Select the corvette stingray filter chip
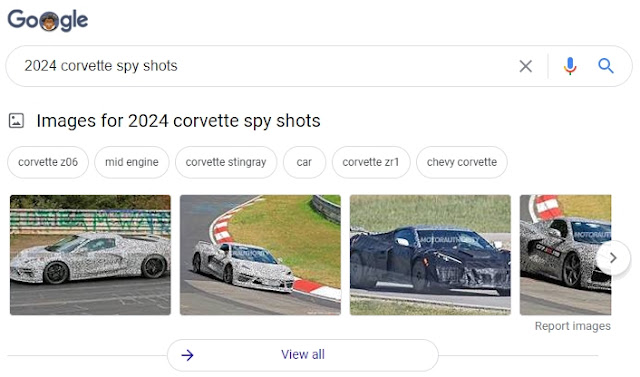The height and width of the screenshot is (377, 640). pos(226,162)
